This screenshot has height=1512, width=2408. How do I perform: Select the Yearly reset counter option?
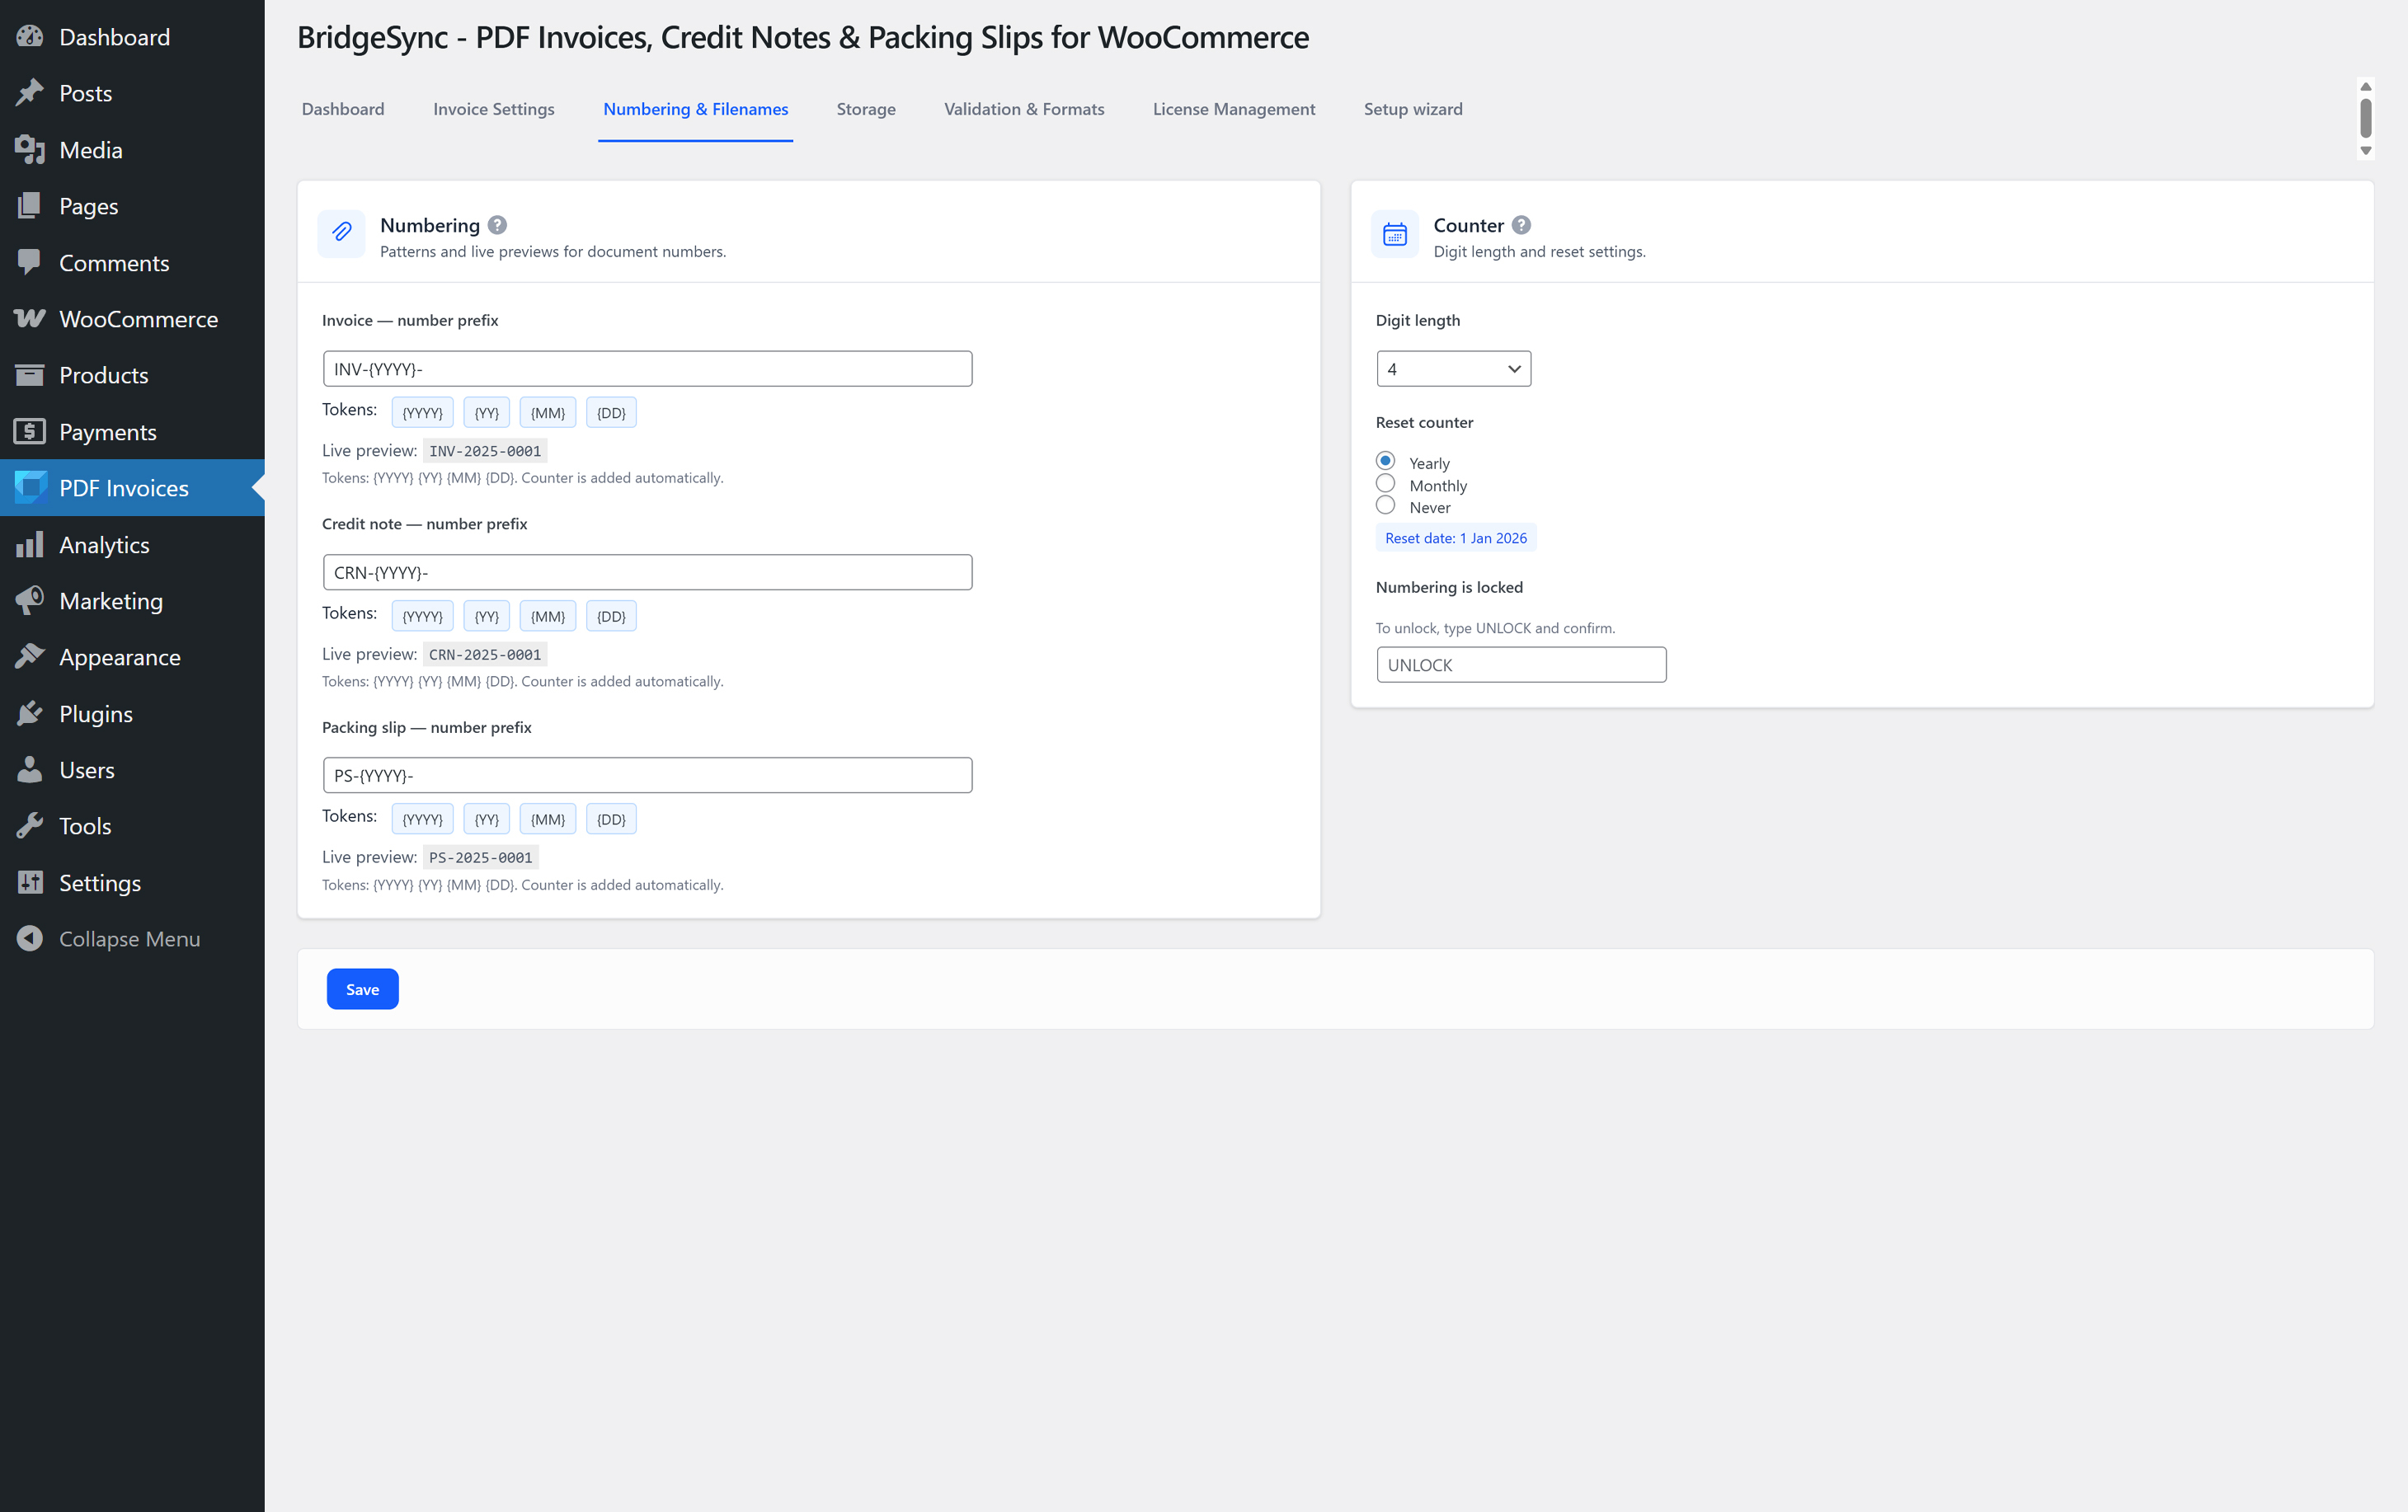coord(1385,461)
